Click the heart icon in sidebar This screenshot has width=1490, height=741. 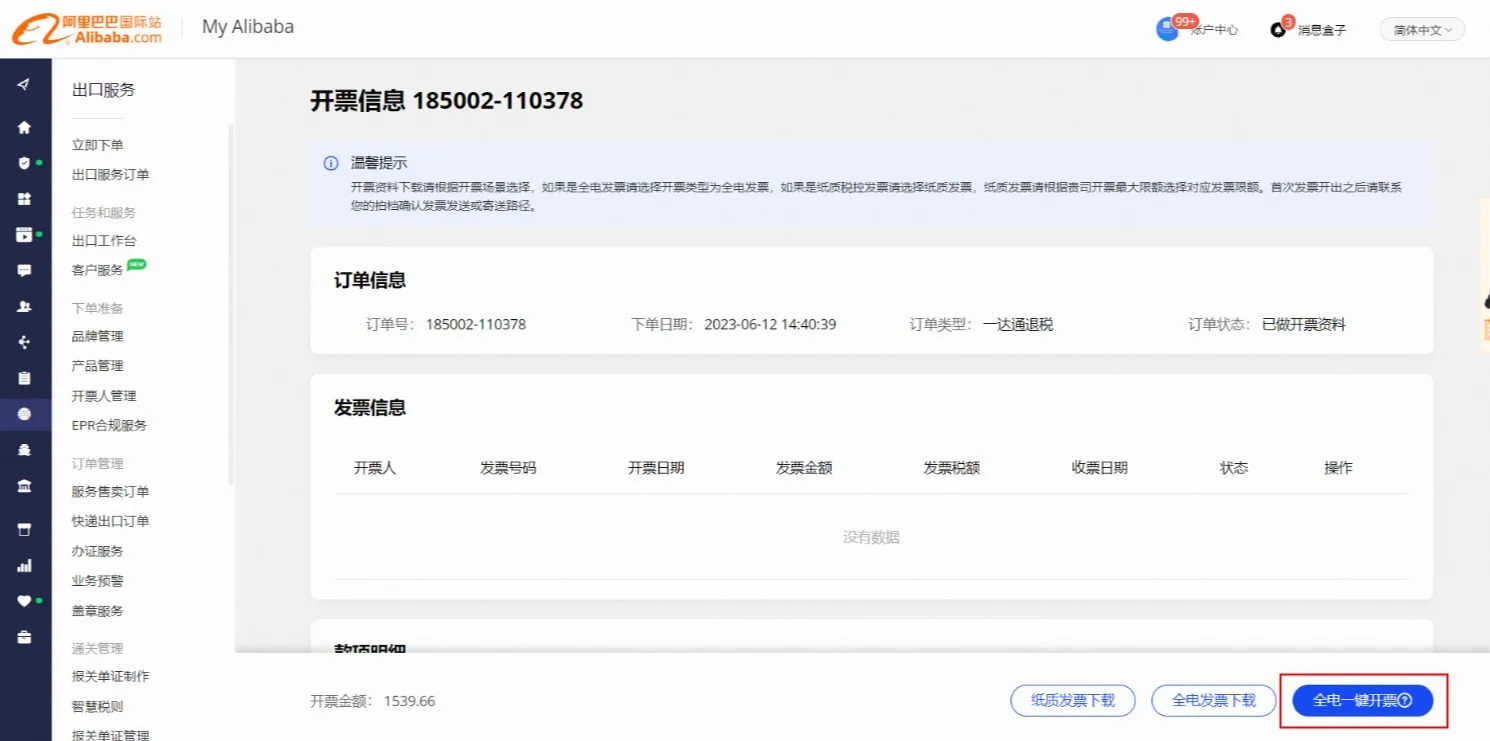(x=24, y=601)
